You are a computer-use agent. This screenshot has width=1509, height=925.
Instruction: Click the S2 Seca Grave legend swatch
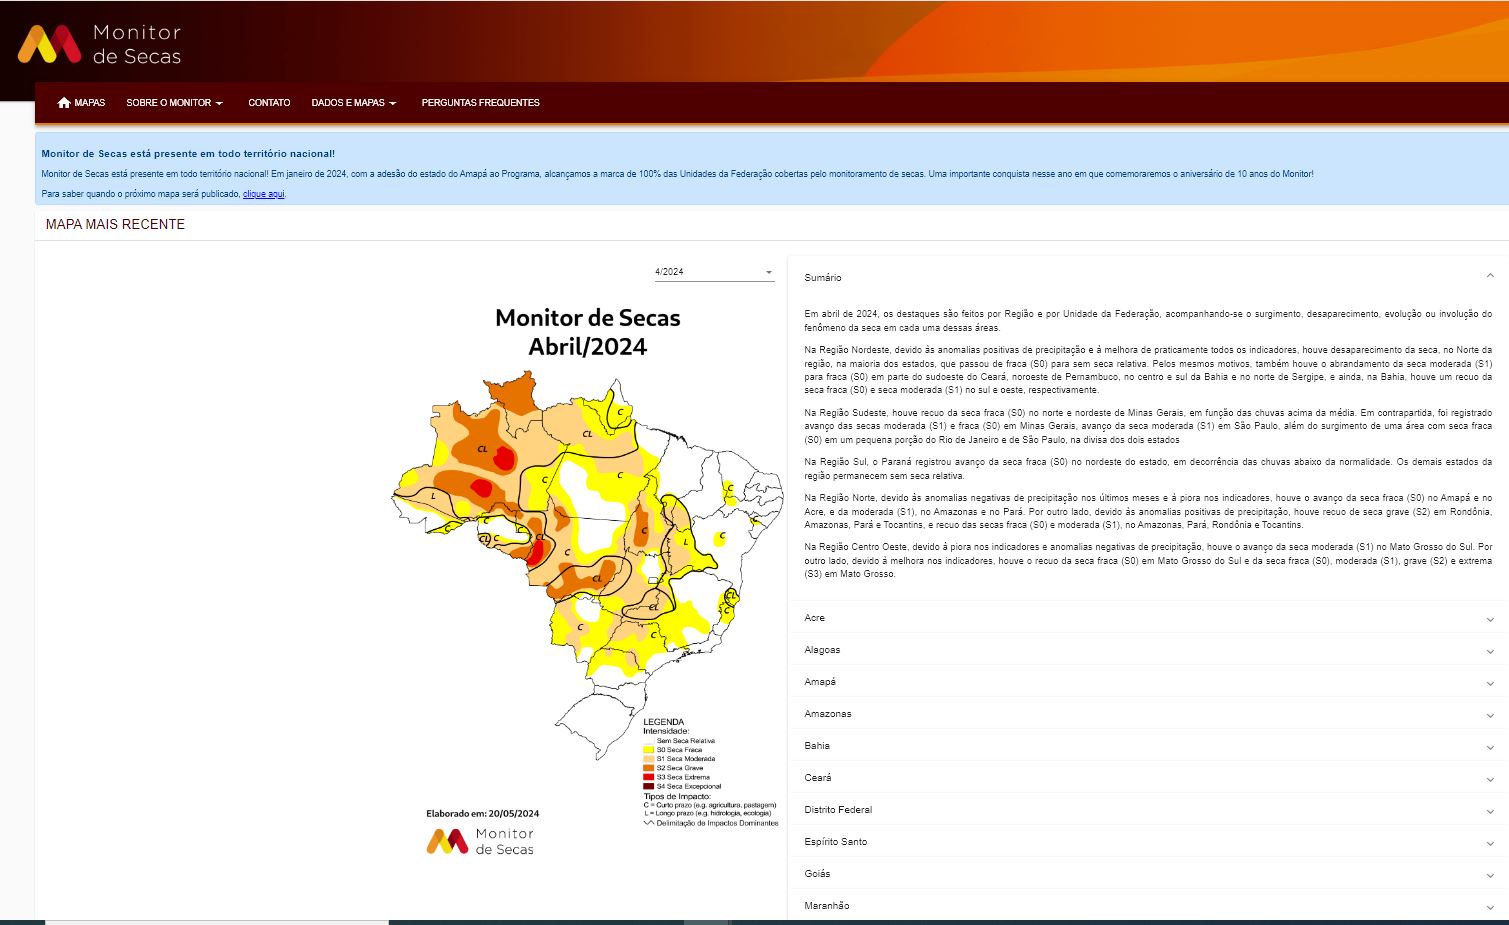click(648, 768)
